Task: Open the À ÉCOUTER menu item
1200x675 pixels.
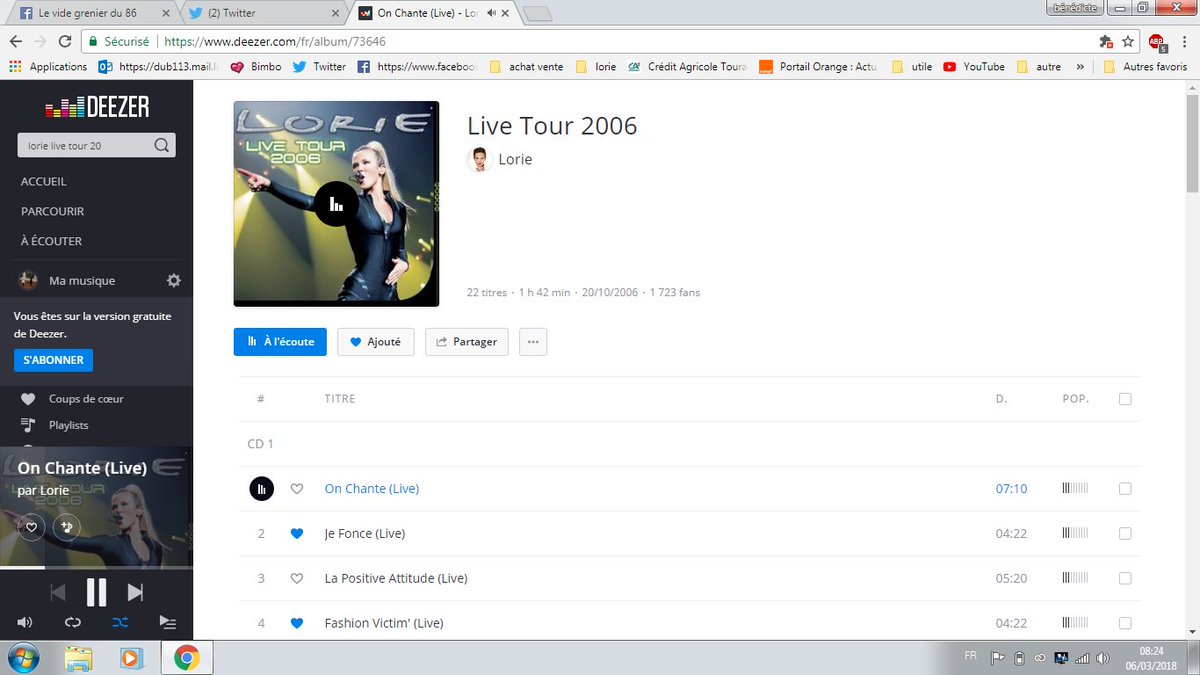Action: (51, 241)
